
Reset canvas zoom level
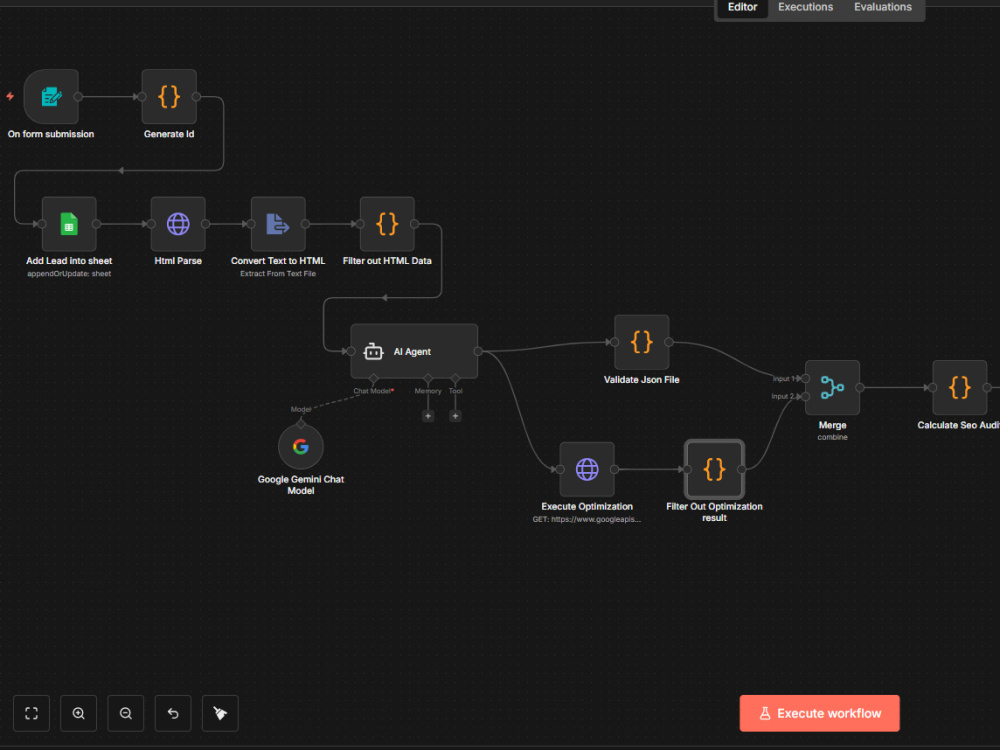coord(173,713)
